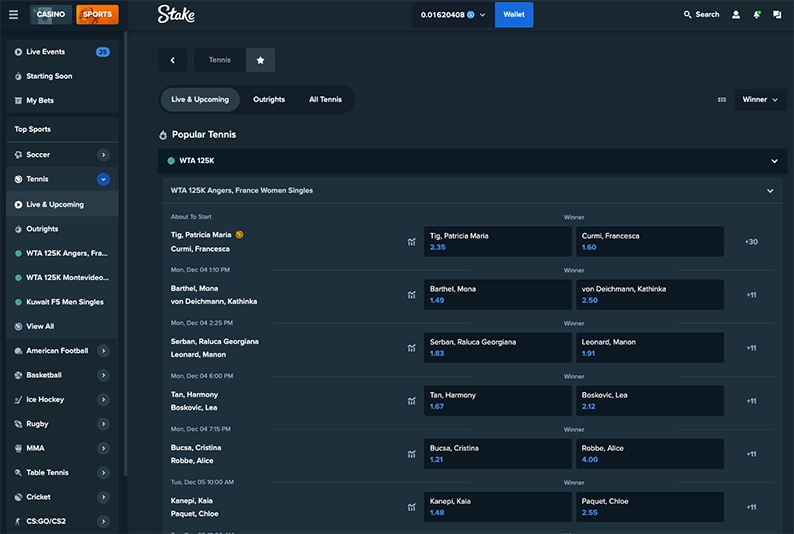Image resolution: width=794 pixels, height=534 pixels.
Task: Switch to the Sports tab
Action: coord(97,14)
